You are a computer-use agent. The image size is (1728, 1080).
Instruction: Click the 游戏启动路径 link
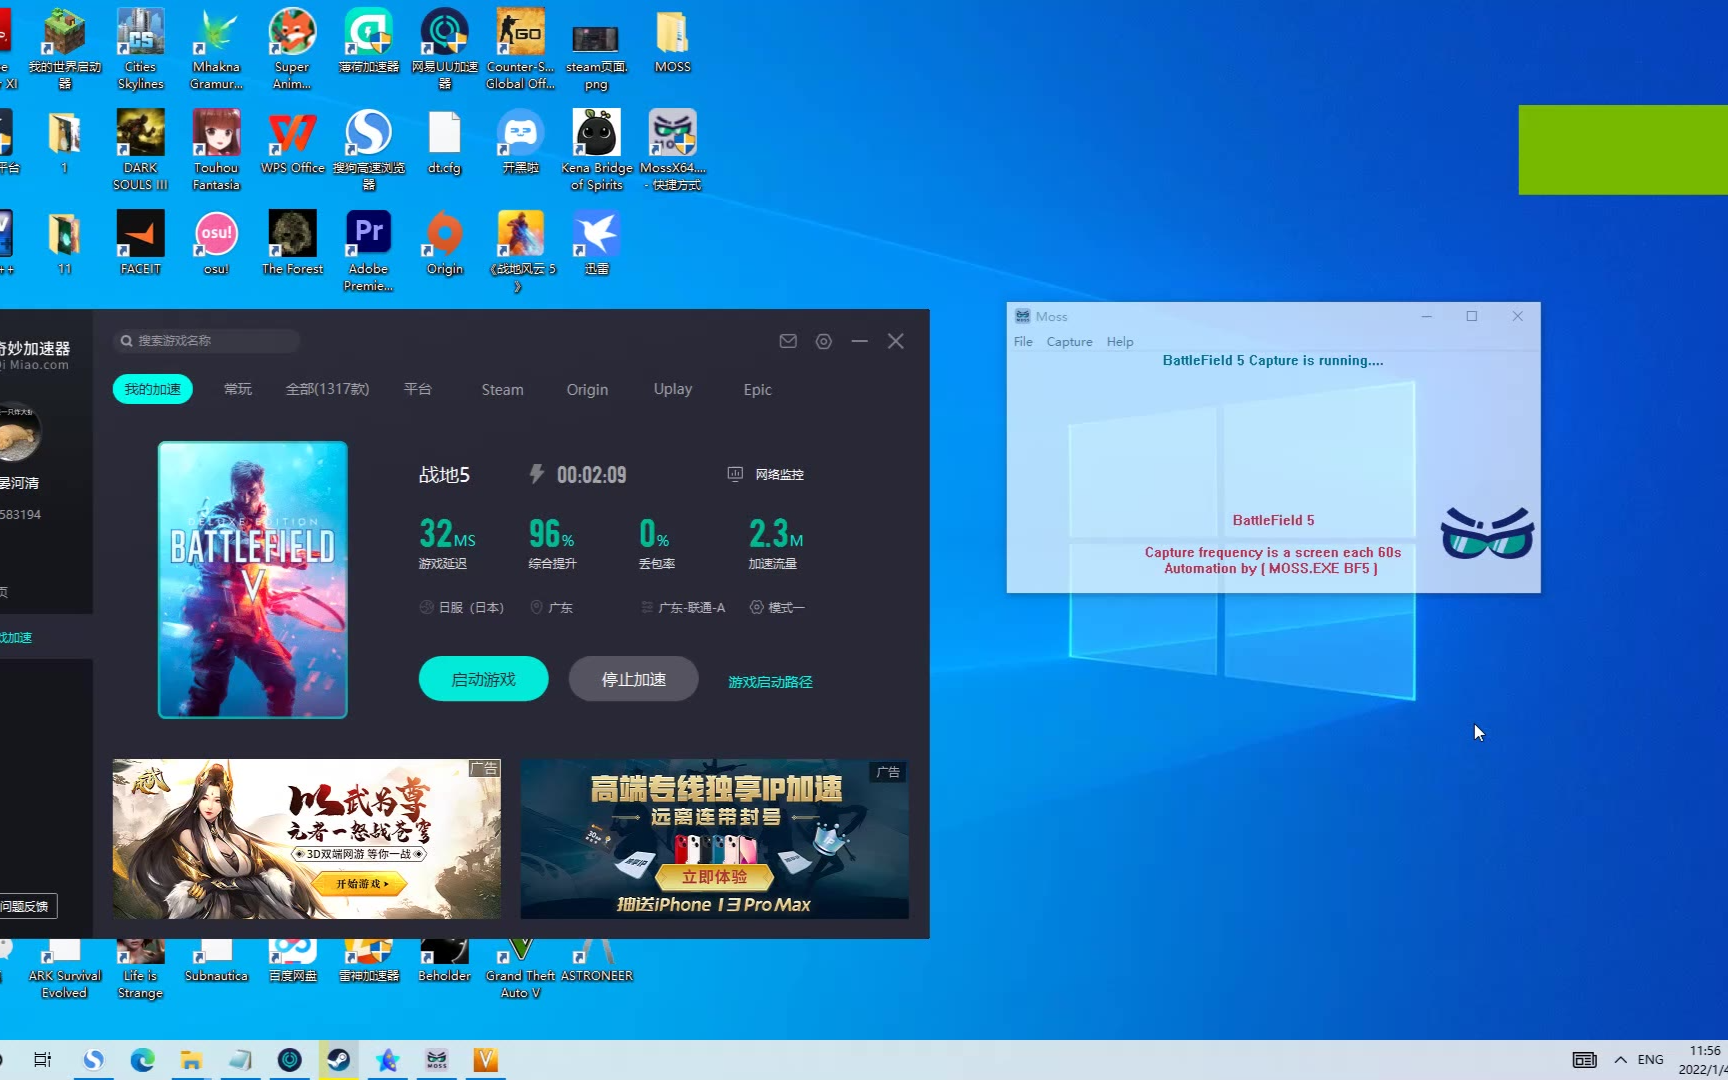[x=770, y=682]
